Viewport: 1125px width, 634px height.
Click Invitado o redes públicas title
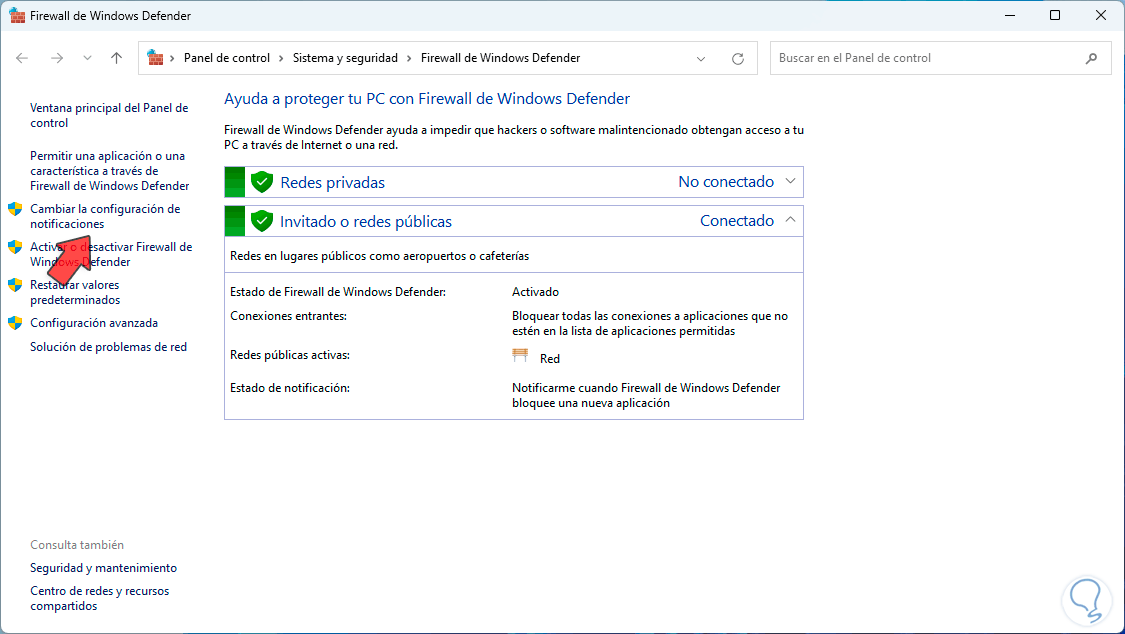(x=366, y=222)
